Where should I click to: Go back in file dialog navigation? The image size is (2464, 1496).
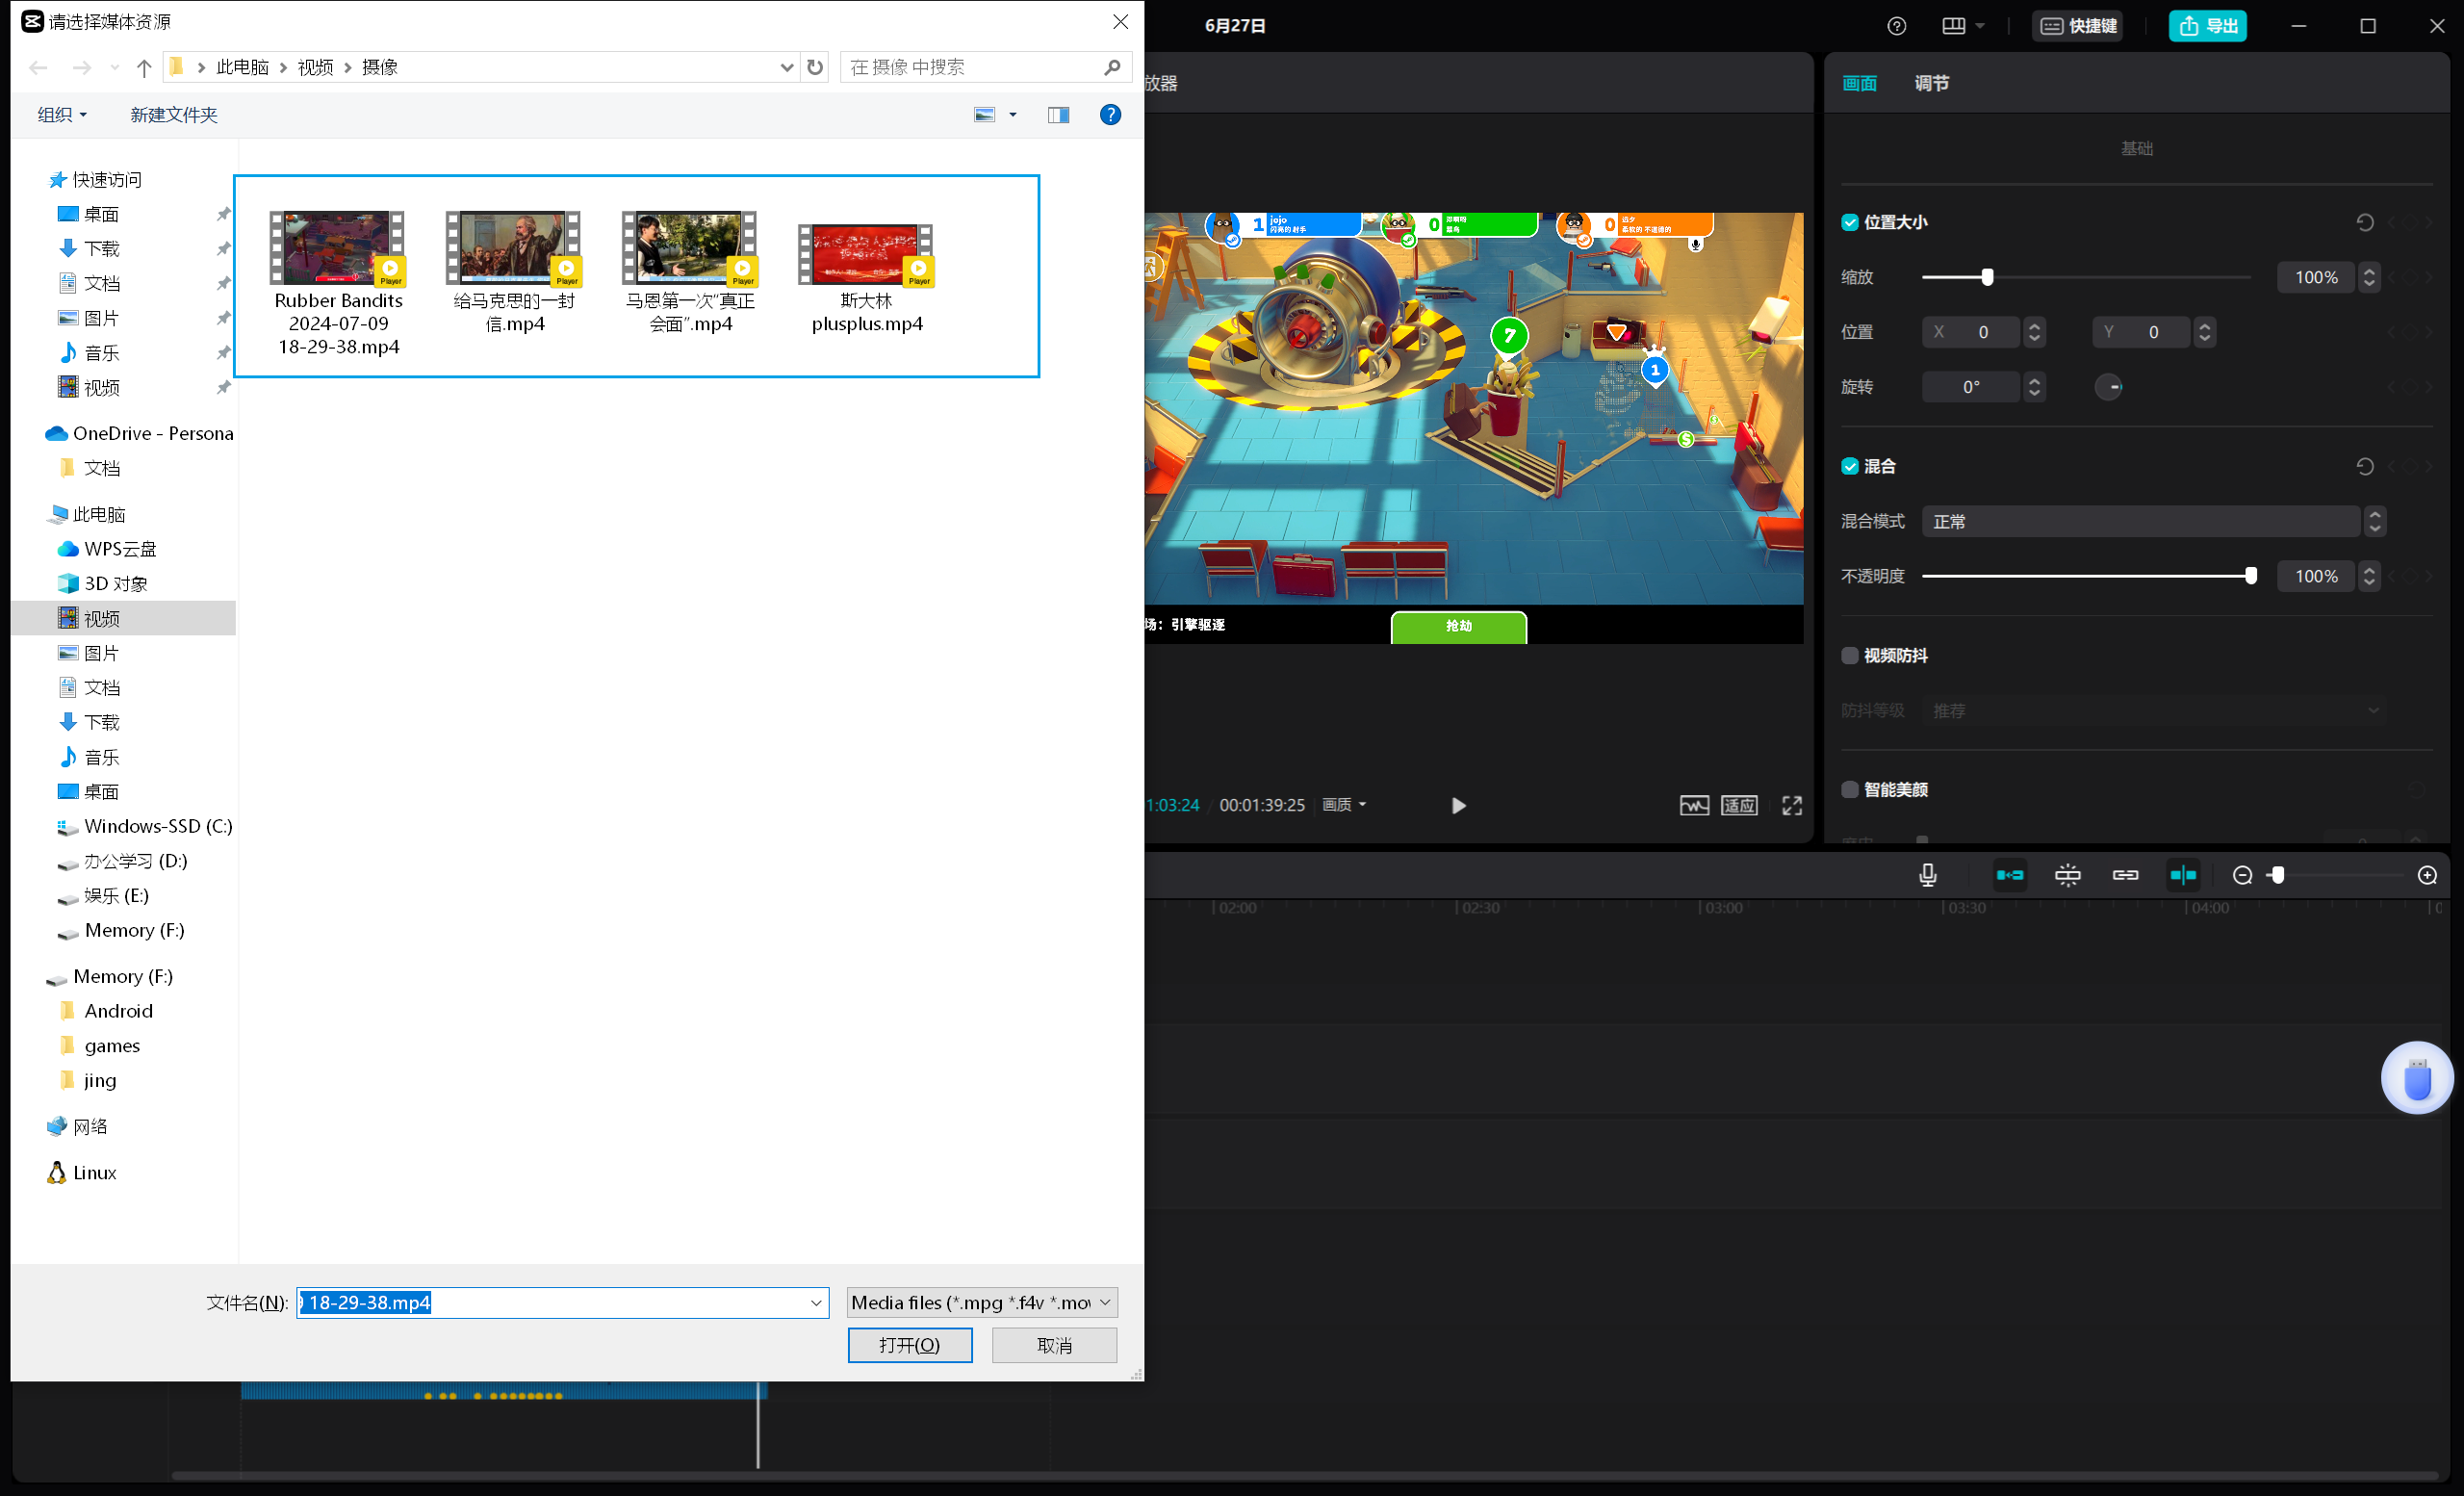coord(38,67)
